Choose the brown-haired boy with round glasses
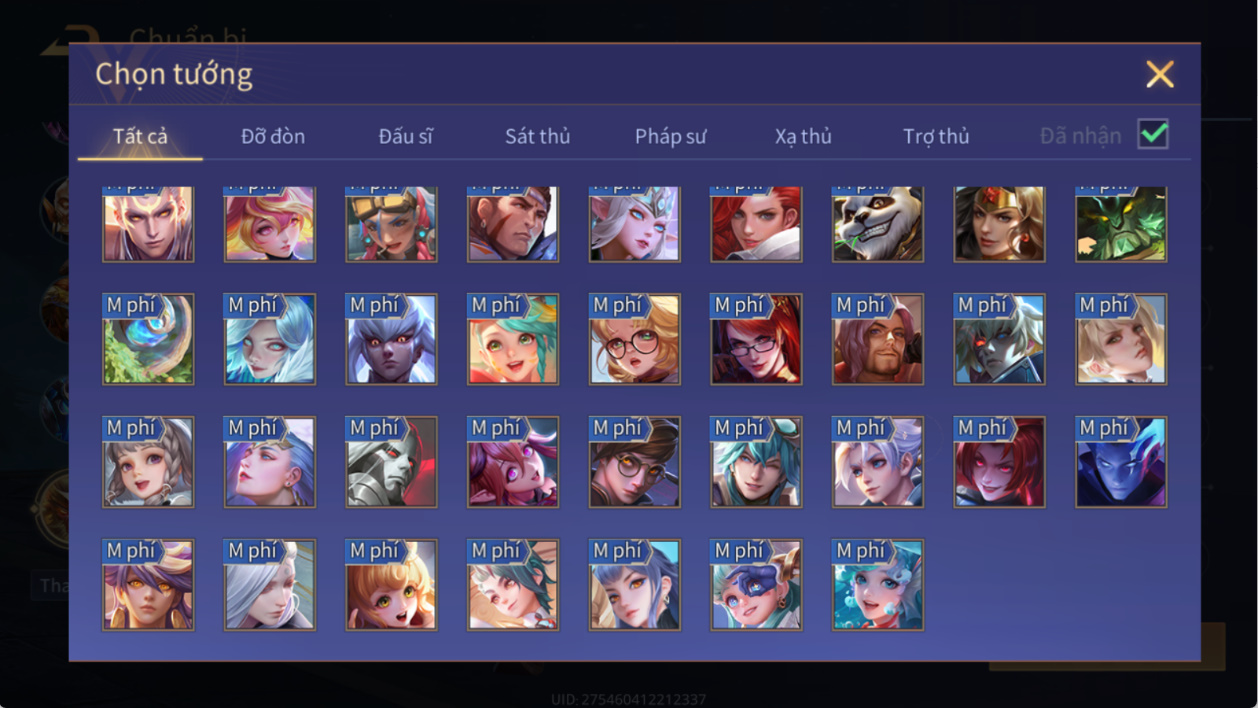This screenshot has height=708, width=1258. pos(635,462)
